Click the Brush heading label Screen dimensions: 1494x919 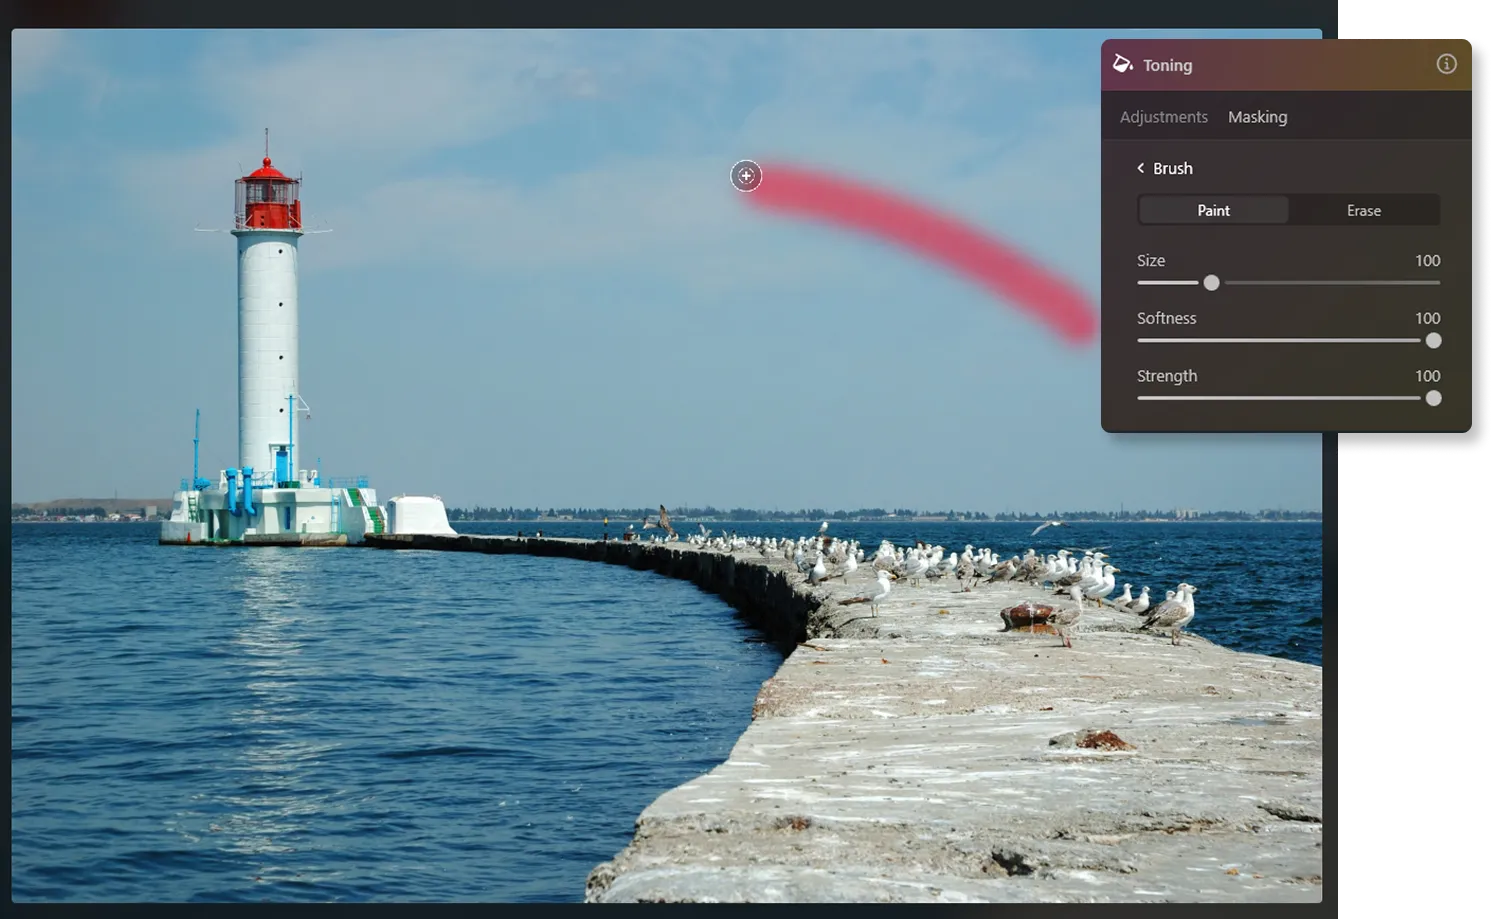[x=1172, y=168]
